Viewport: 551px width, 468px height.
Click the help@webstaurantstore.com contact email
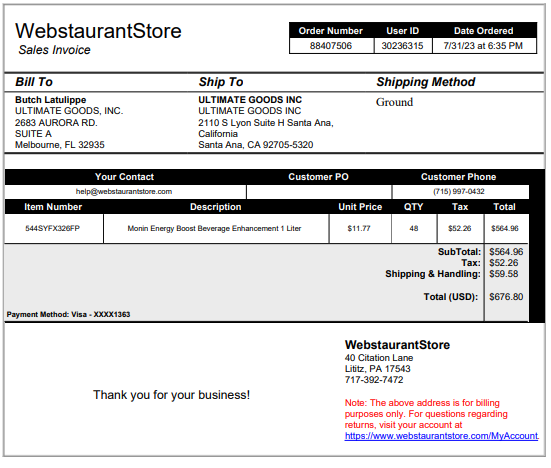point(124,191)
